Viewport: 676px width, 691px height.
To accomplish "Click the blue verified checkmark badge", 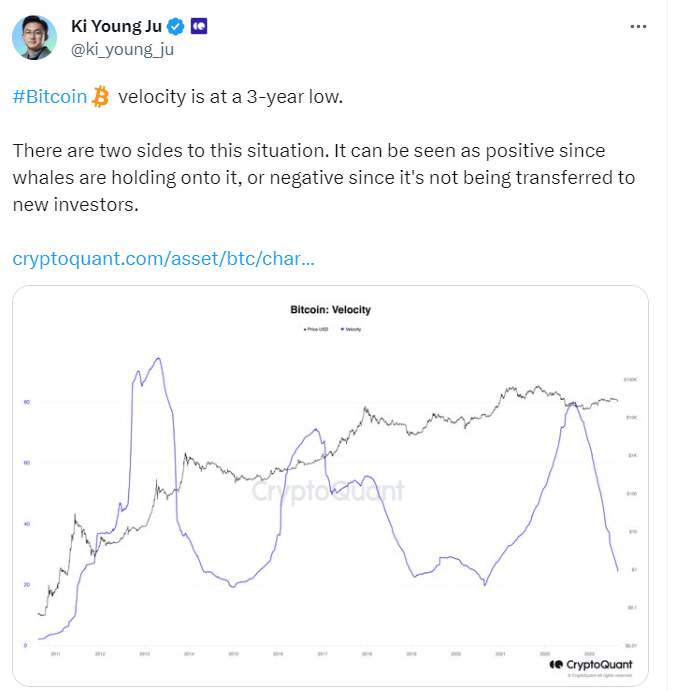I will pyautogui.click(x=174, y=26).
